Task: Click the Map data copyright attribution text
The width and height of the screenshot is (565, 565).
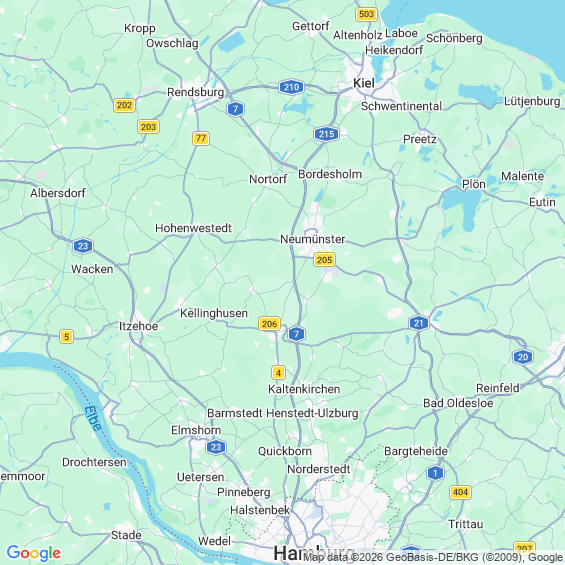Action: click(434, 558)
